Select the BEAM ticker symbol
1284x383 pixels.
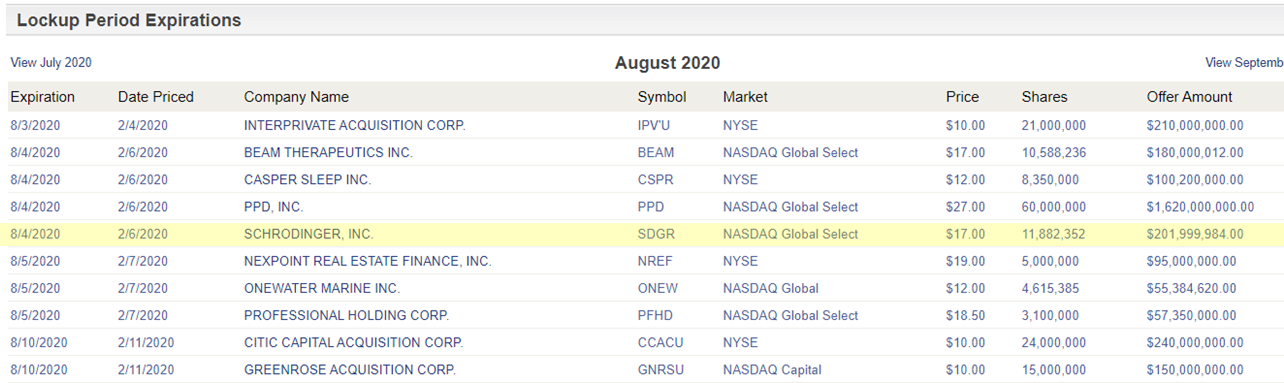(x=656, y=153)
